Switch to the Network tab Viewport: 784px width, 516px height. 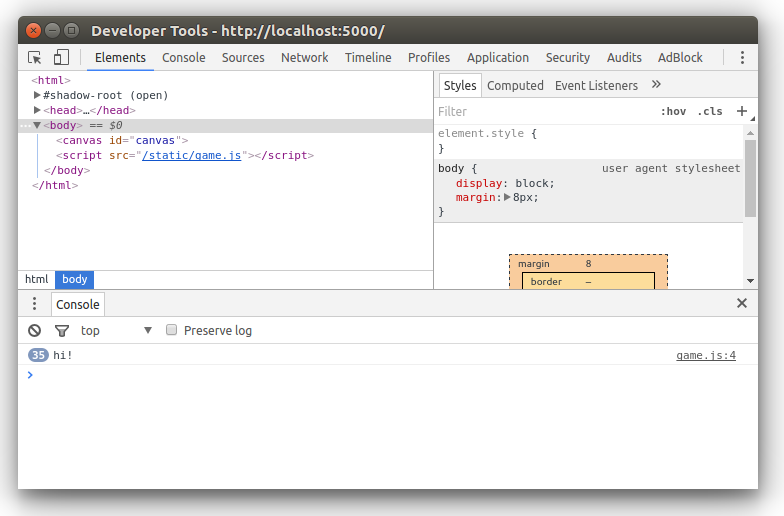pos(304,58)
